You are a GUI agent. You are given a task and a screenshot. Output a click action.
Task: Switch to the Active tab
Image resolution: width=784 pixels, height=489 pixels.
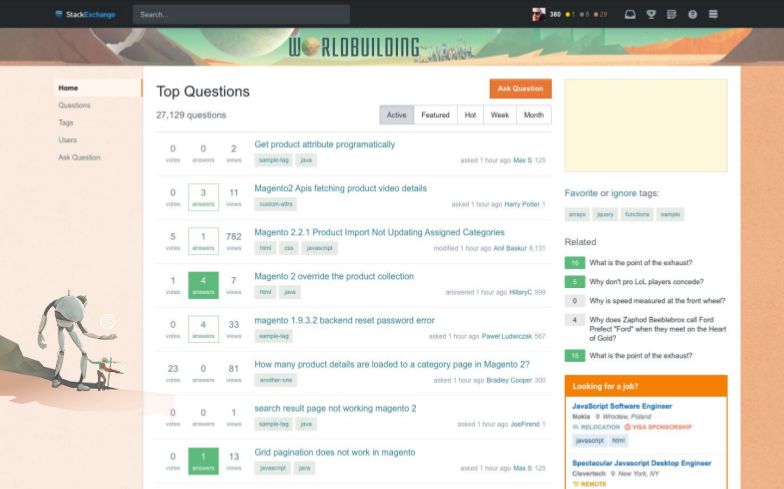click(396, 115)
